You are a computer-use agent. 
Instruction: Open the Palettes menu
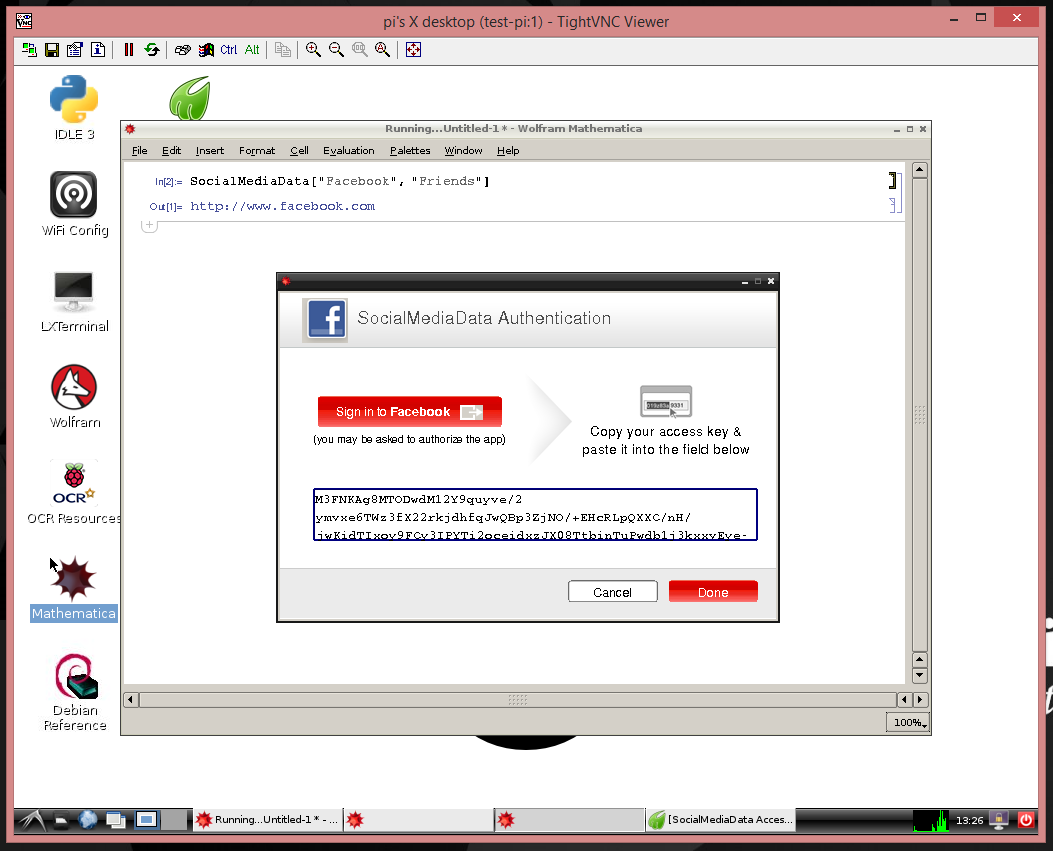[410, 150]
